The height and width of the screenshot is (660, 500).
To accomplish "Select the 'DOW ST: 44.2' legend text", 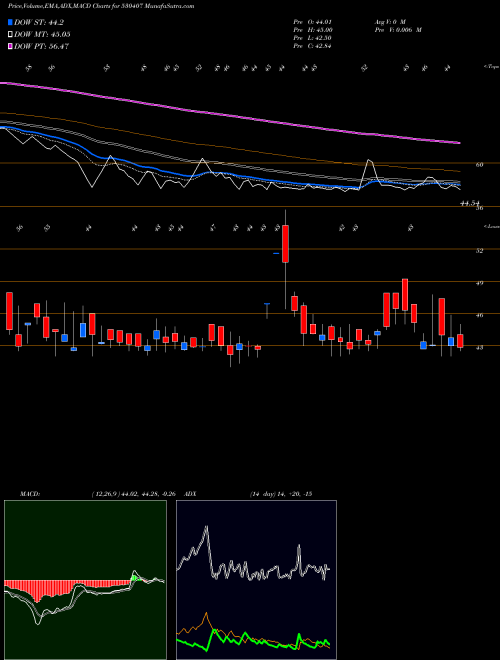I will coord(39,23).
